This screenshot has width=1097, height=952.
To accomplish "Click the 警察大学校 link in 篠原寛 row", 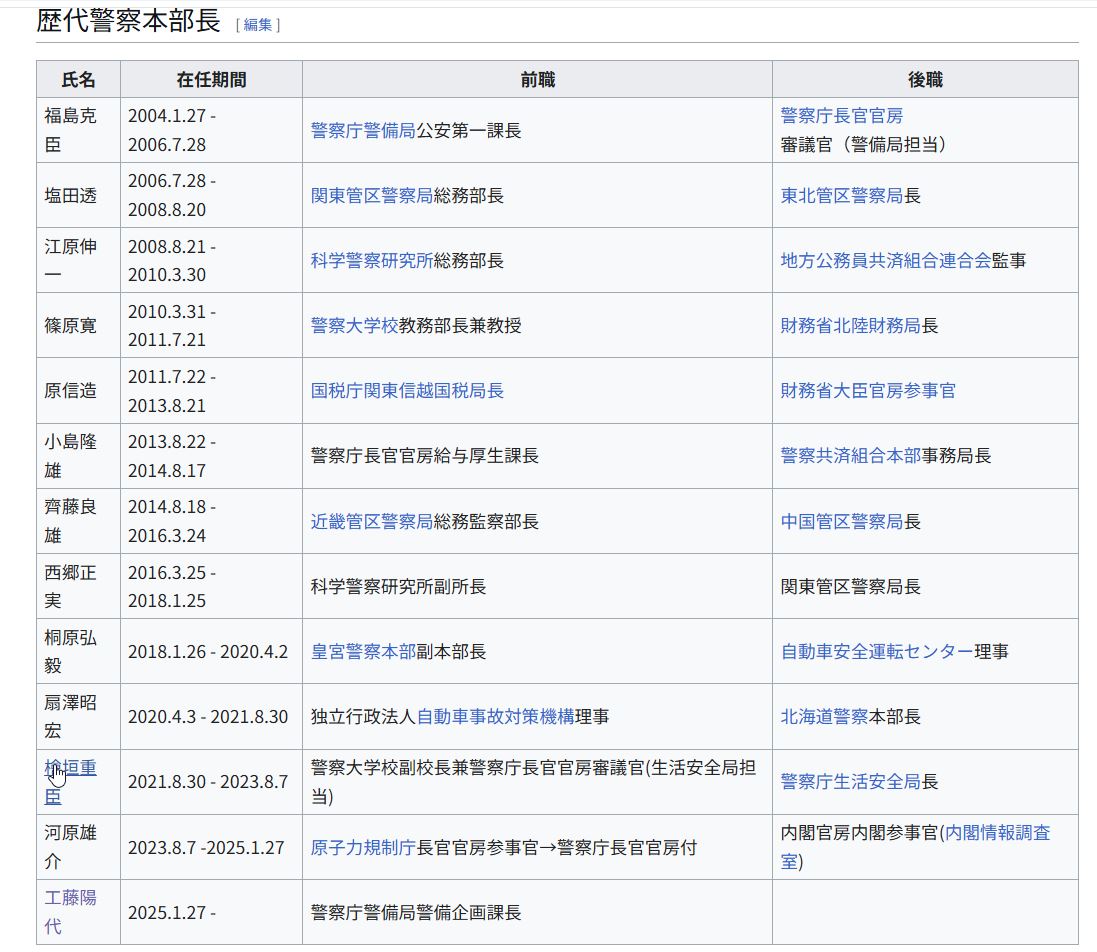I will click(x=354, y=326).
